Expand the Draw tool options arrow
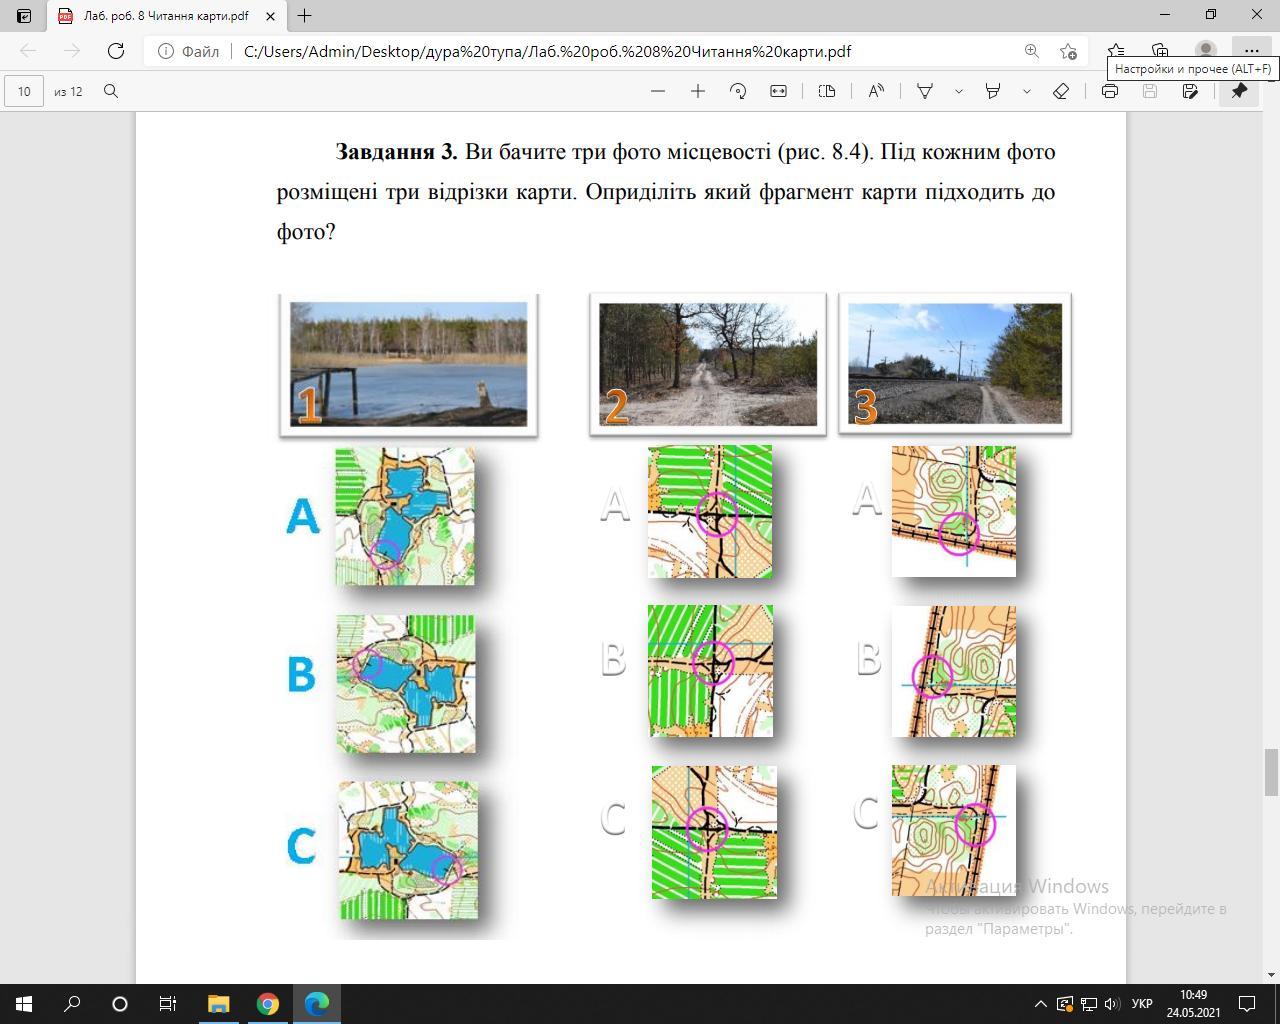1280x1024 pixels. (958, 91)
